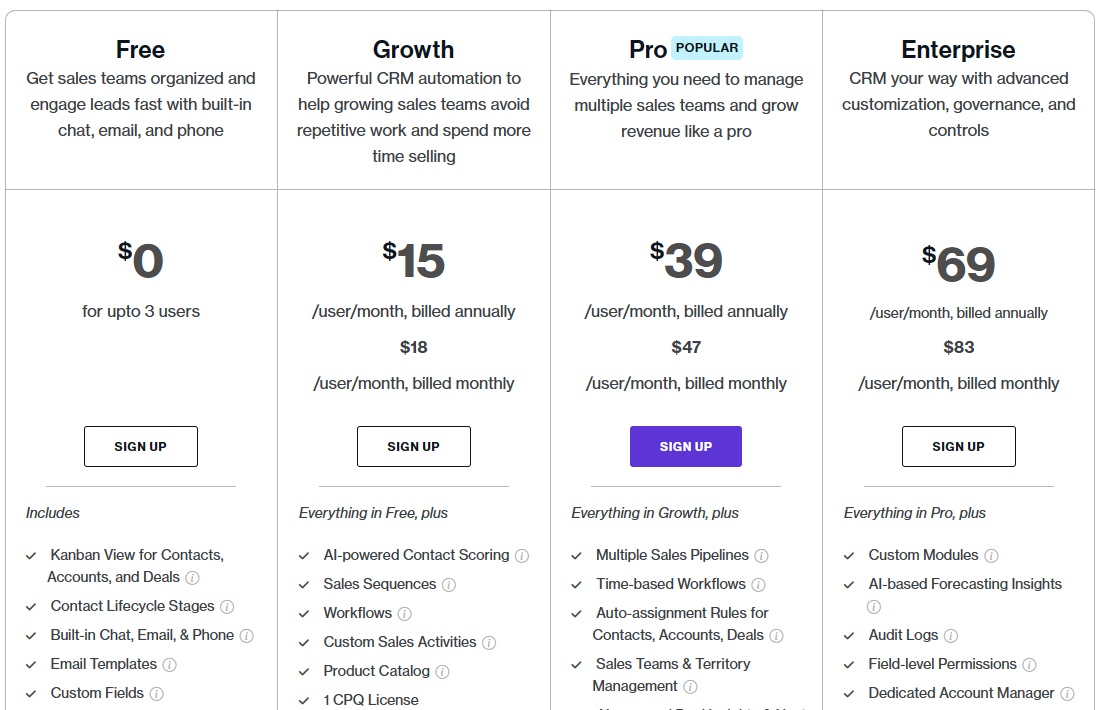Open info icon beside Workflows
The width and height of the screenshot is (1102, 710).
404,614
